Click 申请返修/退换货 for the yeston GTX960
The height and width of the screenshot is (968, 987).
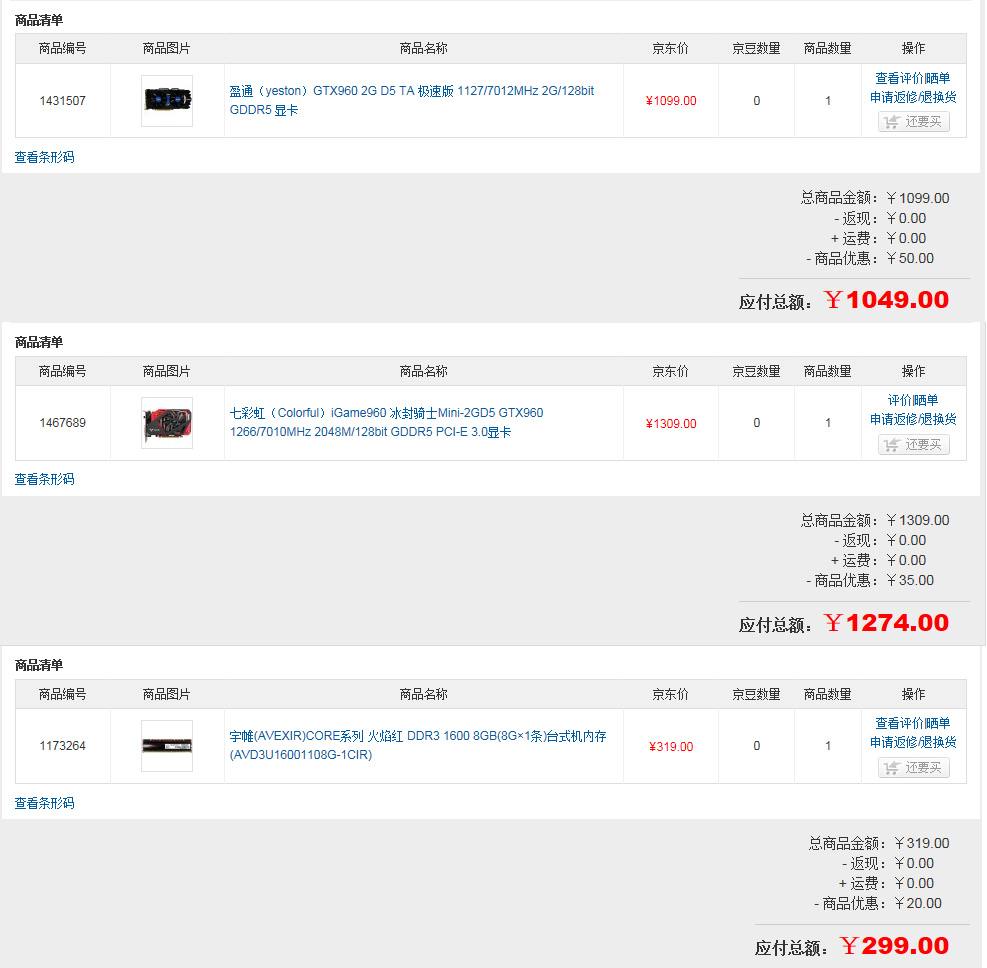913,97
